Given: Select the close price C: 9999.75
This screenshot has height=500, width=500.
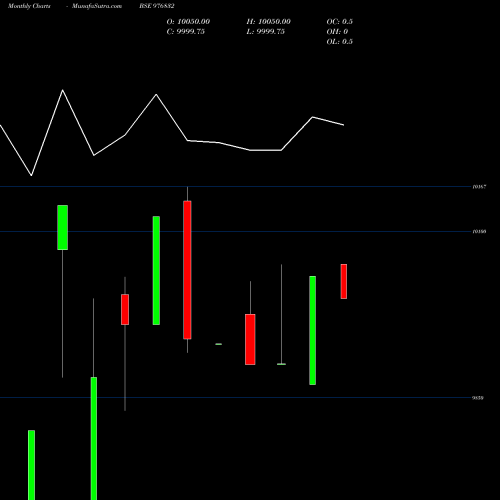Looking at the screenshot, I should pos(186,32).
